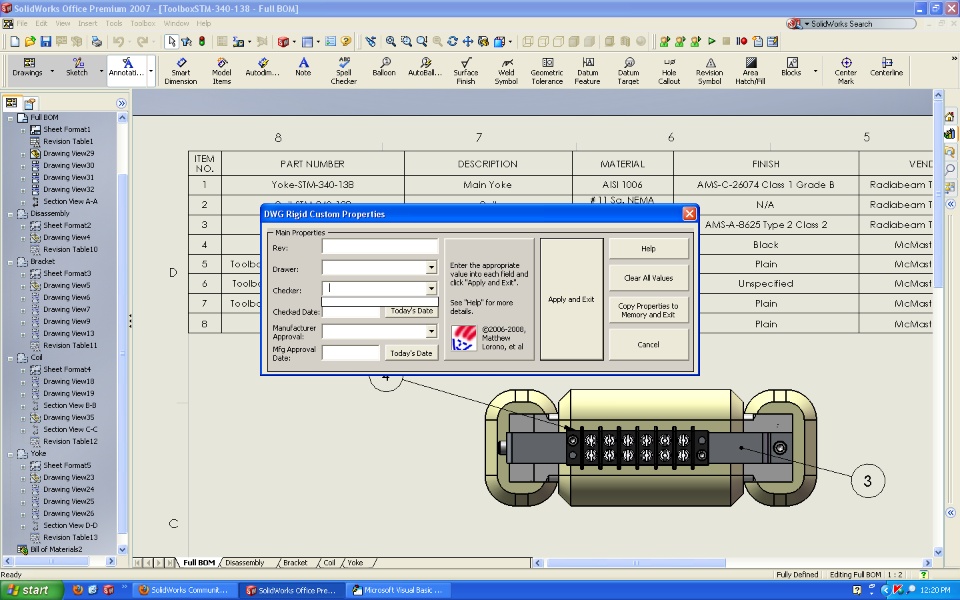Add a Revision Symbol
Screen dimensions: 960x600
coord(710,71)
